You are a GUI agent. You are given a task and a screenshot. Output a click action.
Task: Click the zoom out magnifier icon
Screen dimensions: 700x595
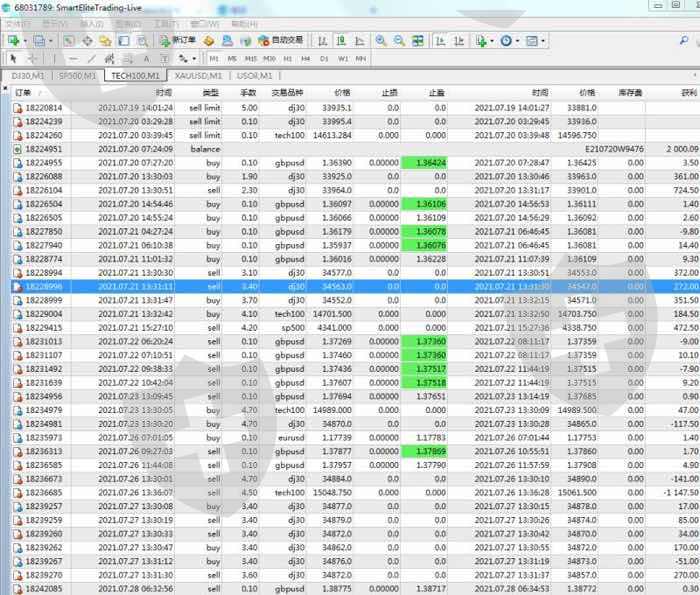point(400,41)
